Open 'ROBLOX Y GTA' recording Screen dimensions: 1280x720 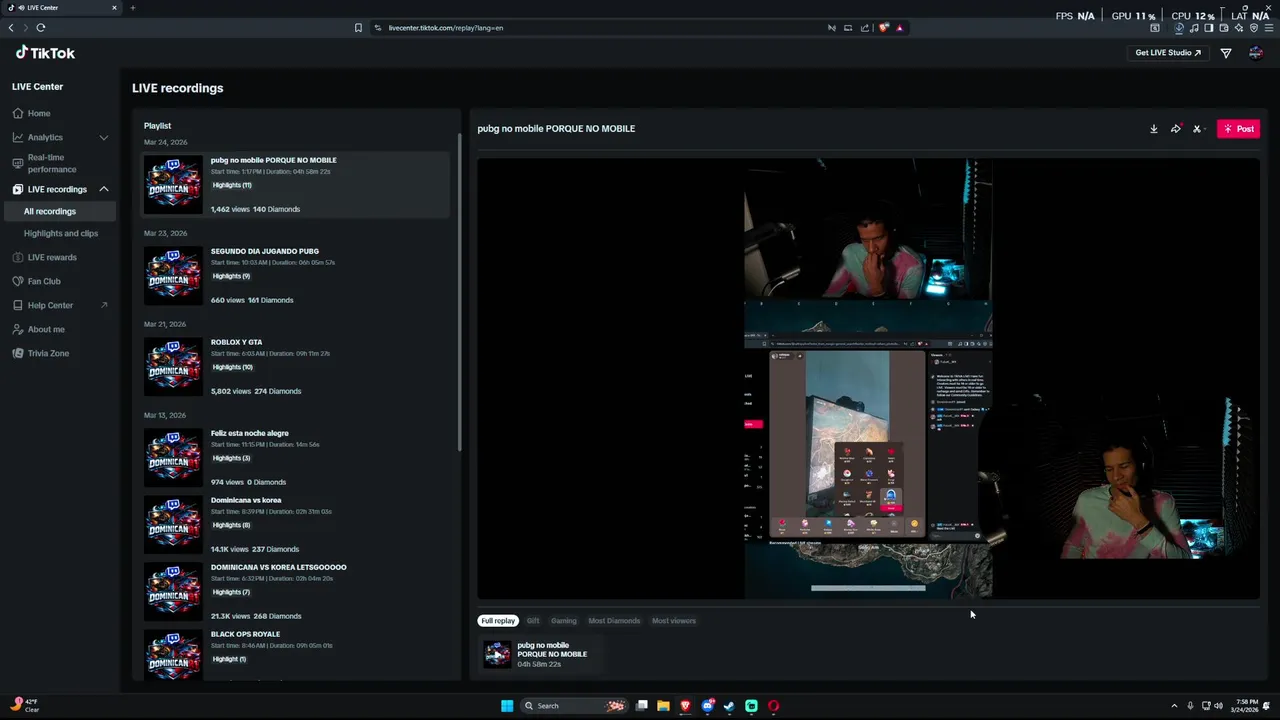point(296,366)
